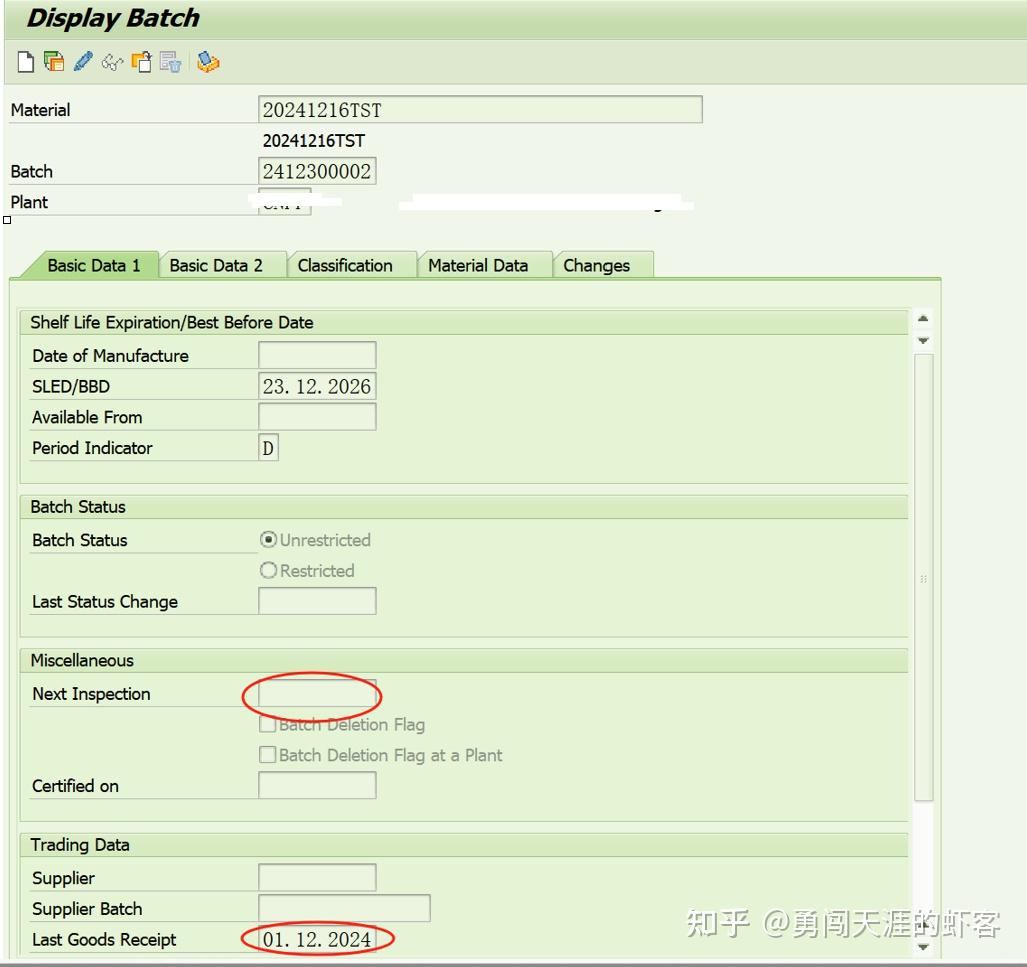This screenshot has width=1027, height=967.
Task: View the Changes tab
Action: [x=597, y=265]
